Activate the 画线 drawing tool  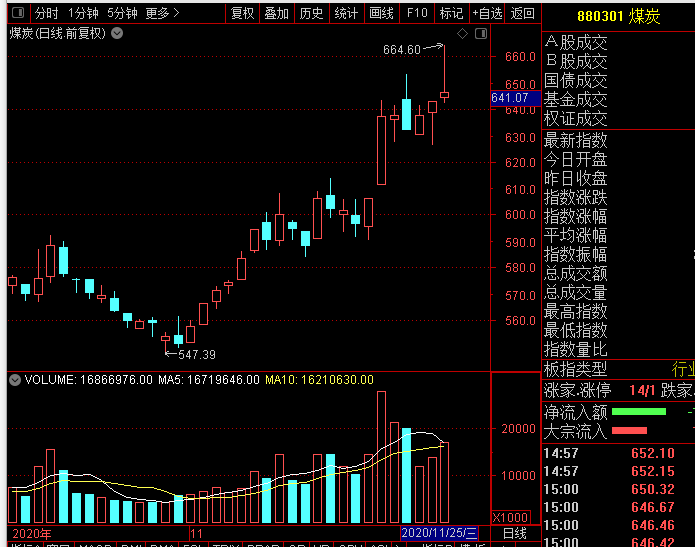pos(381,14)
